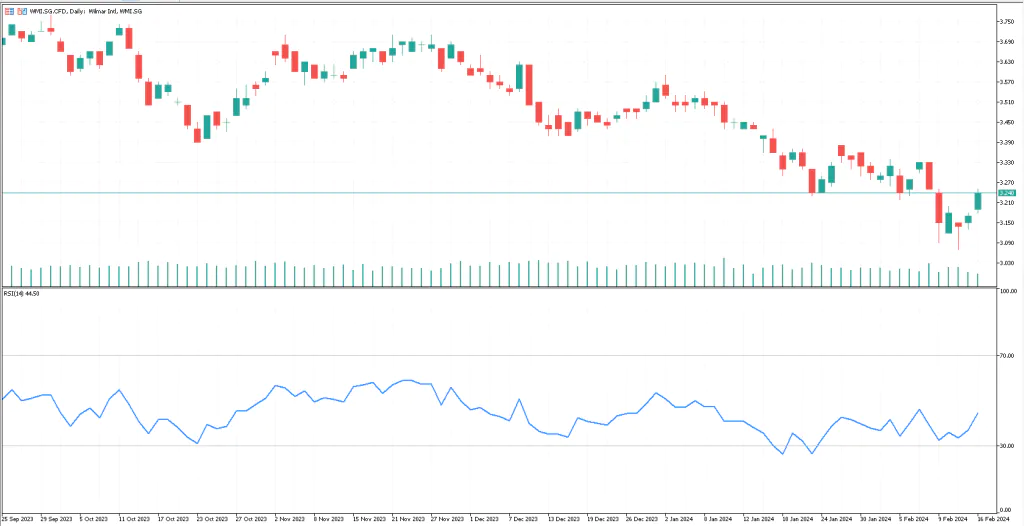Click the 3.750 price scale label
1024x526 pixels.
1007,21
